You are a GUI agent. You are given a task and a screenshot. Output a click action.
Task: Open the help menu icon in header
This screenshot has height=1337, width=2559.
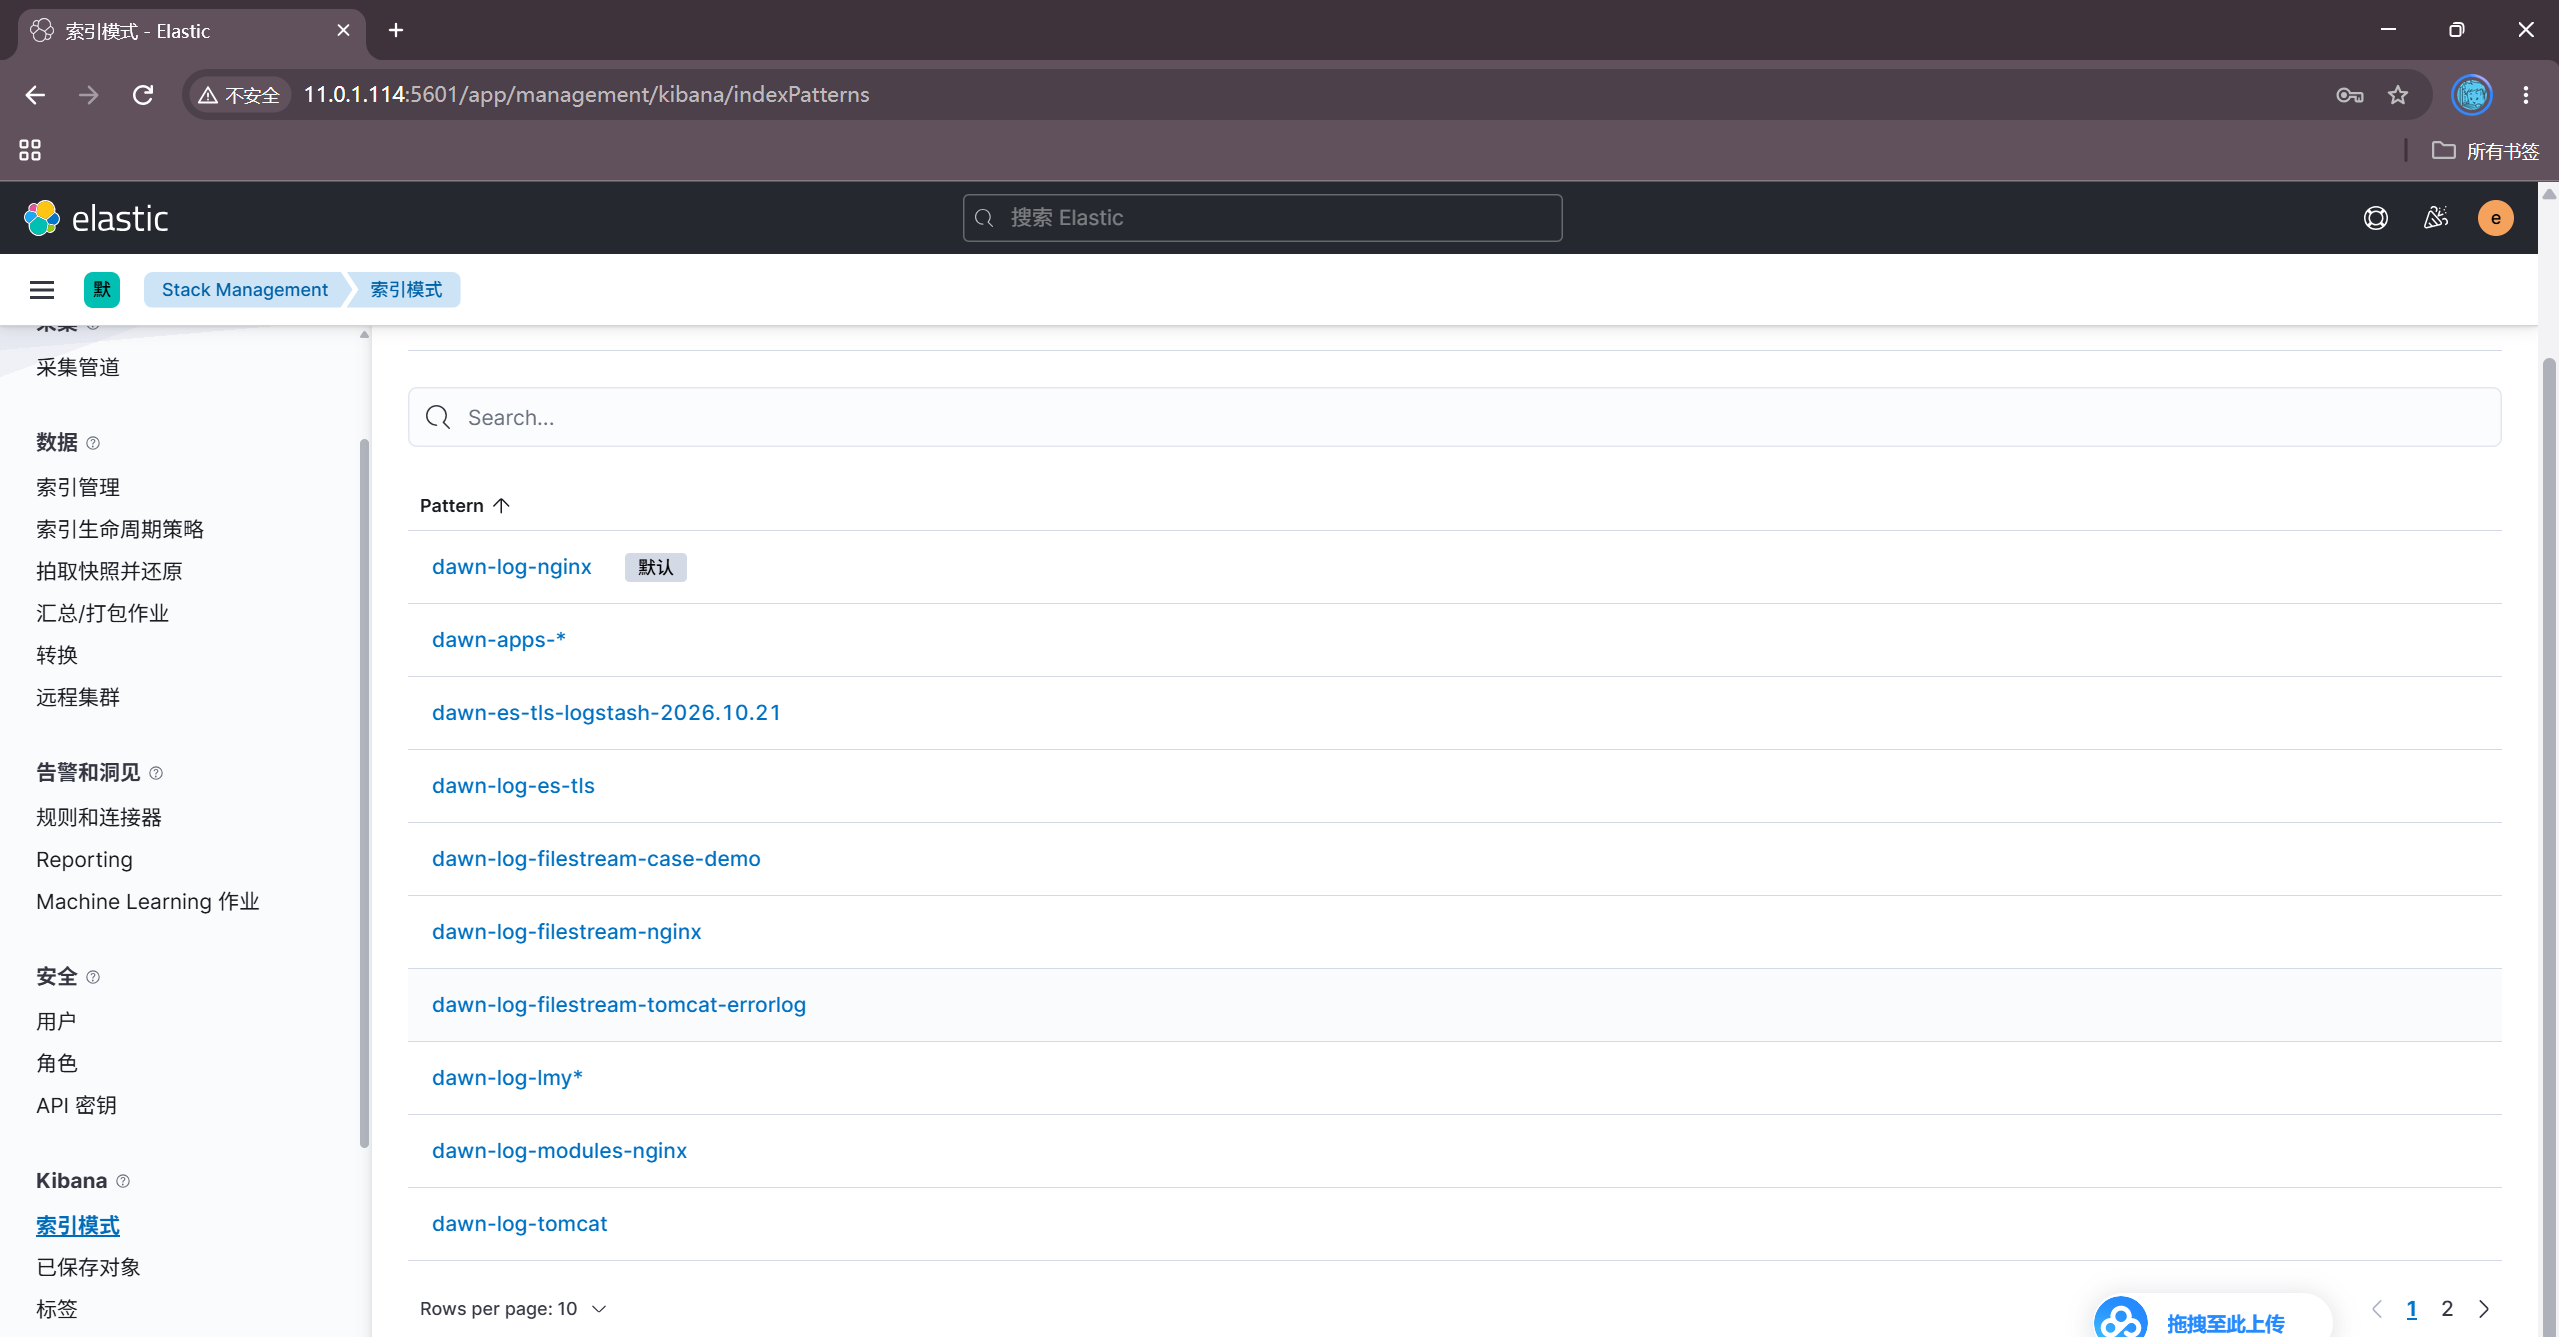pyautogui.click(x=2376, y=218)
